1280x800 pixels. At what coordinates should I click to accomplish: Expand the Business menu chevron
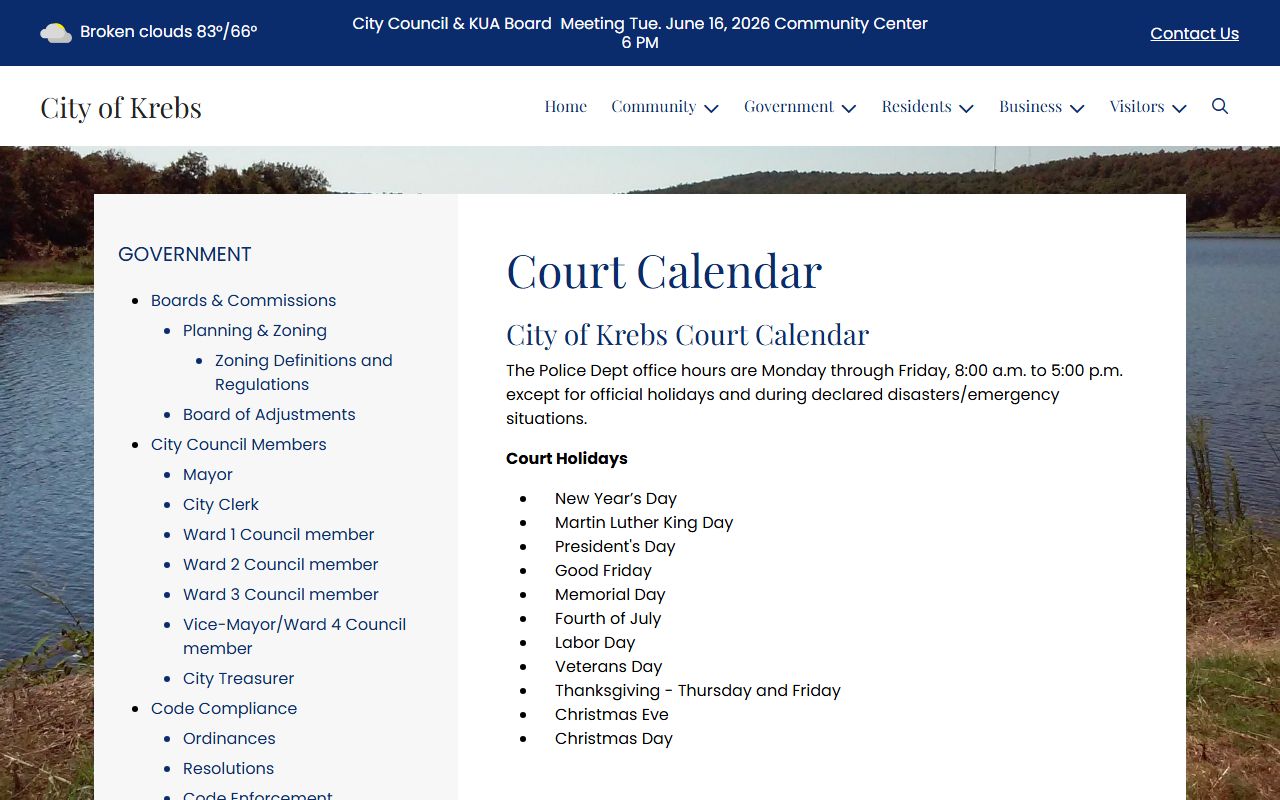pyautogui.click(x=1077, y=108)
